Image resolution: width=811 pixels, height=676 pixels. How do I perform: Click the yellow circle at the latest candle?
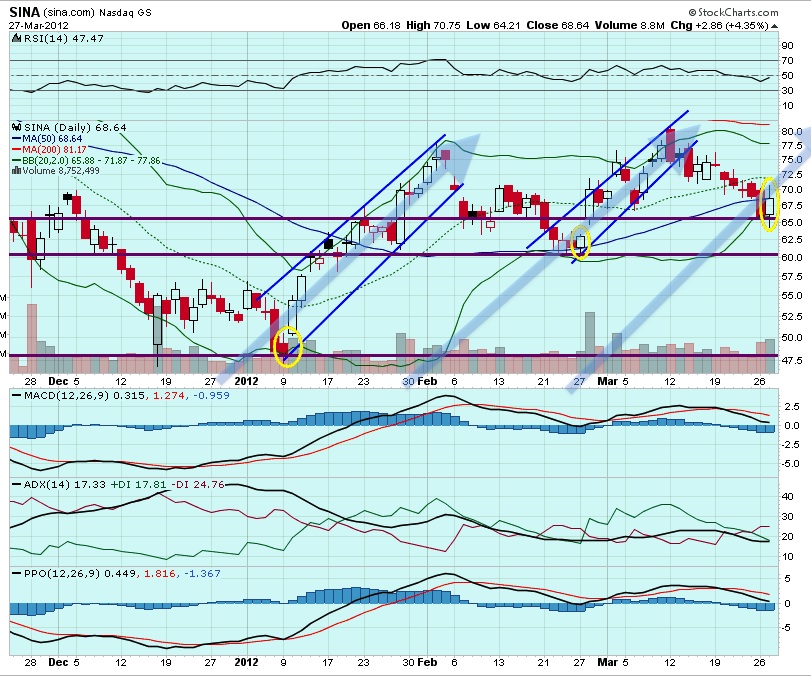point(769,204)
